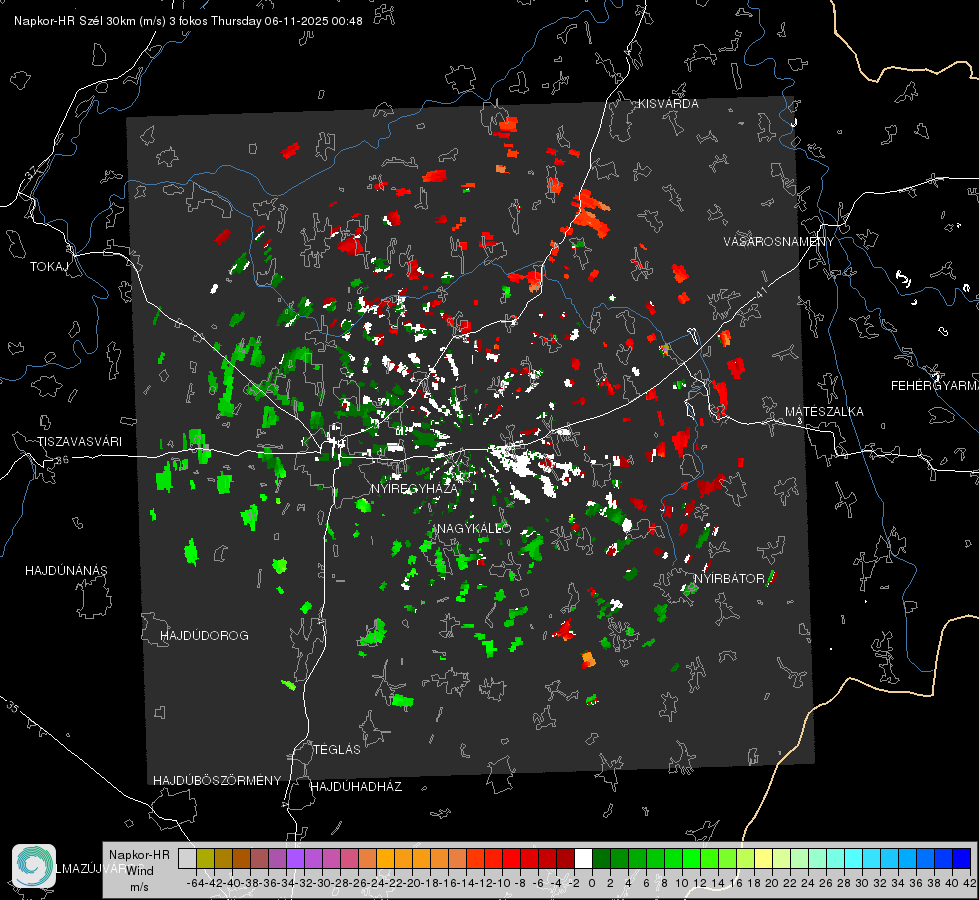Screen dimensions: 979x900
Task: Click the NYÍREGYHÁZA city label
Action: 414,488
